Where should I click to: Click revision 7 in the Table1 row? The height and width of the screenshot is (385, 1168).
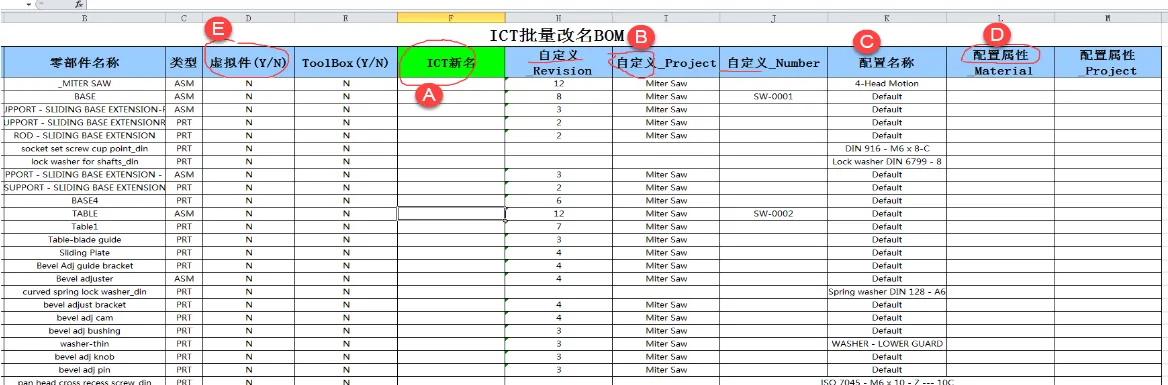(x=559, y=226)
